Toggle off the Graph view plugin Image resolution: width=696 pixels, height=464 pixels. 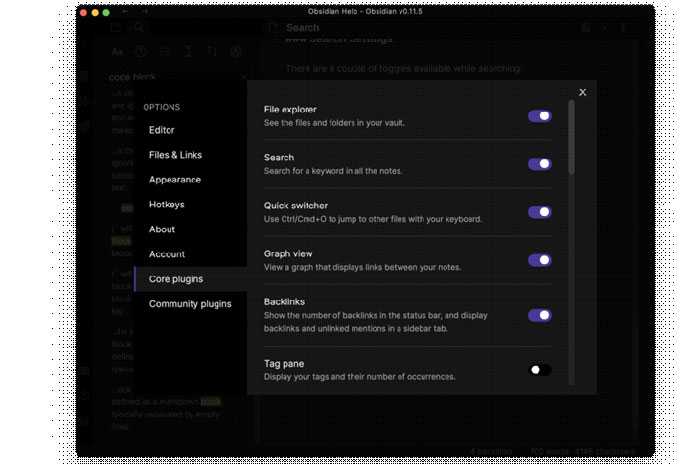[x=539, y=260]
